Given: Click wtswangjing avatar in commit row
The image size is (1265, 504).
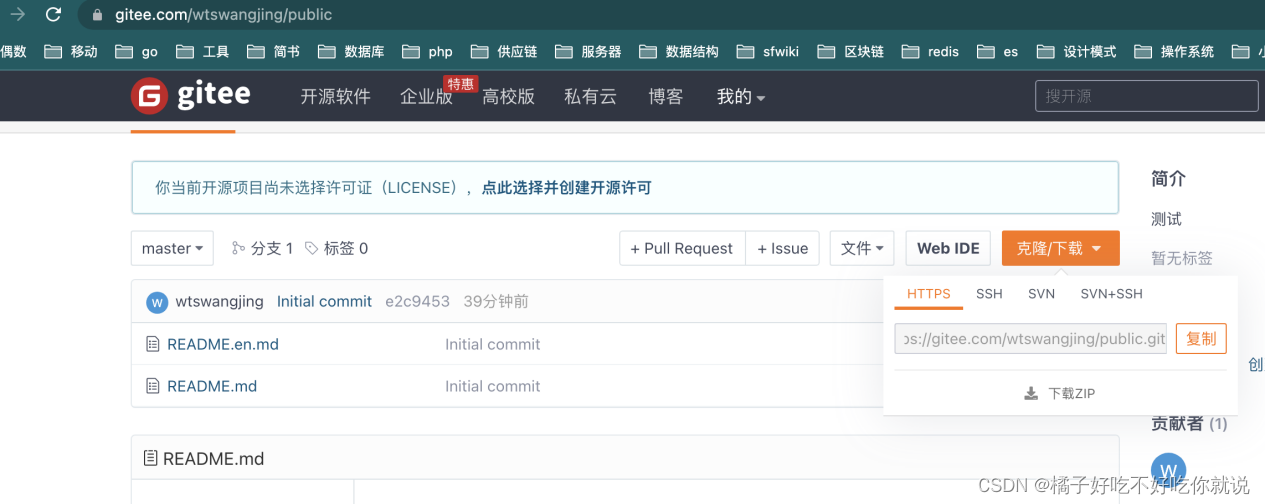Looking at the screenshot, I should click(157, 302).
